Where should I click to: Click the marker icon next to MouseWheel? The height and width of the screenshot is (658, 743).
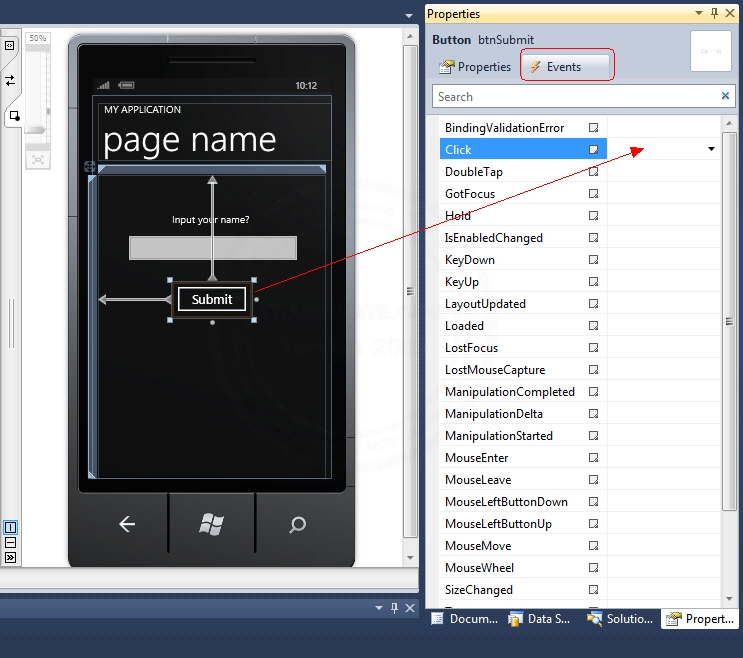[x=593, y=568]
